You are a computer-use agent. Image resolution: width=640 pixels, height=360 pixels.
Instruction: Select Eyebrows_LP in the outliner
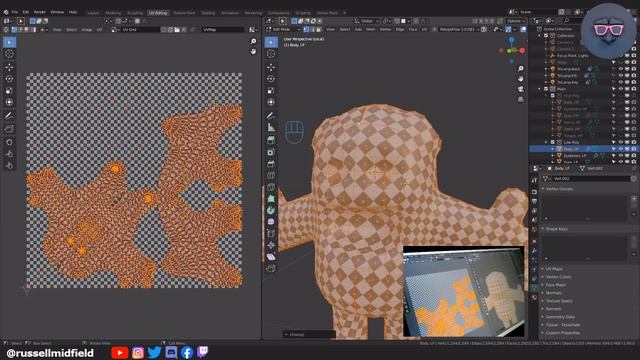575,156
